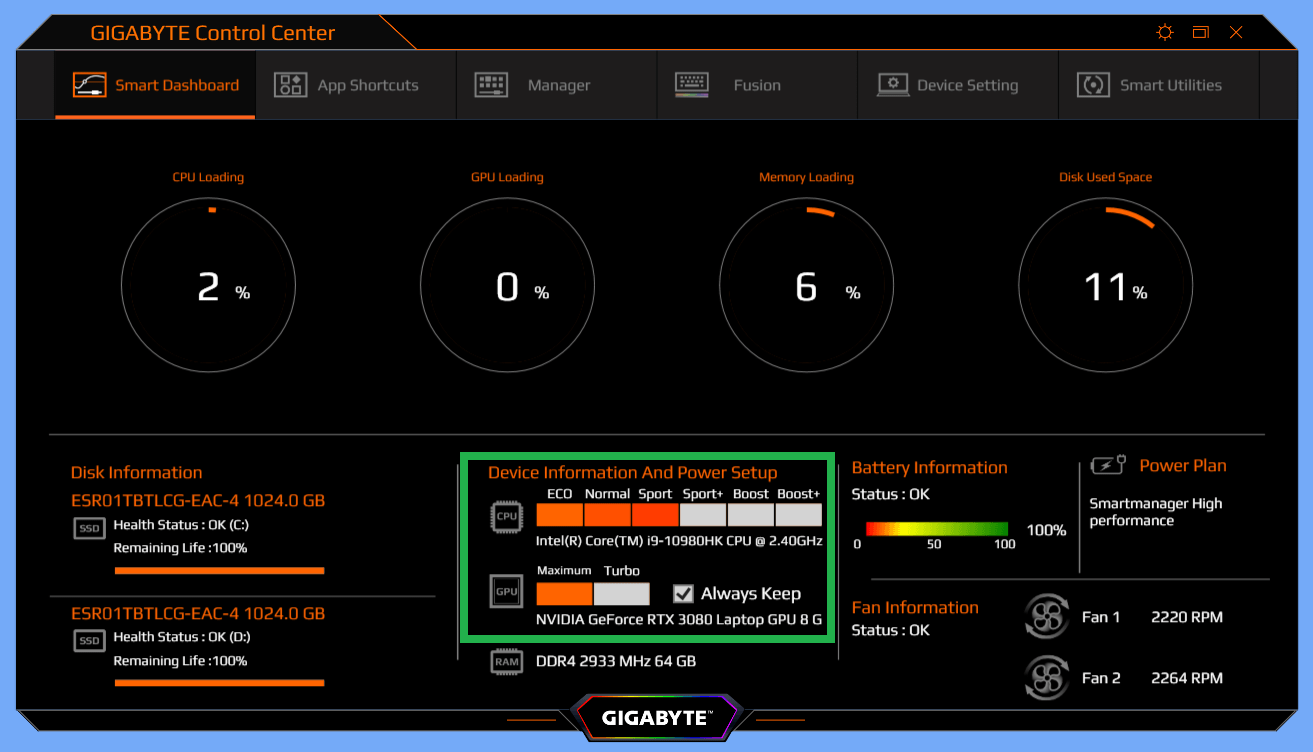Click the CPU chip icon
Image resolution: width=1313 pixels, height=752 pixels.
click(506, 517)
